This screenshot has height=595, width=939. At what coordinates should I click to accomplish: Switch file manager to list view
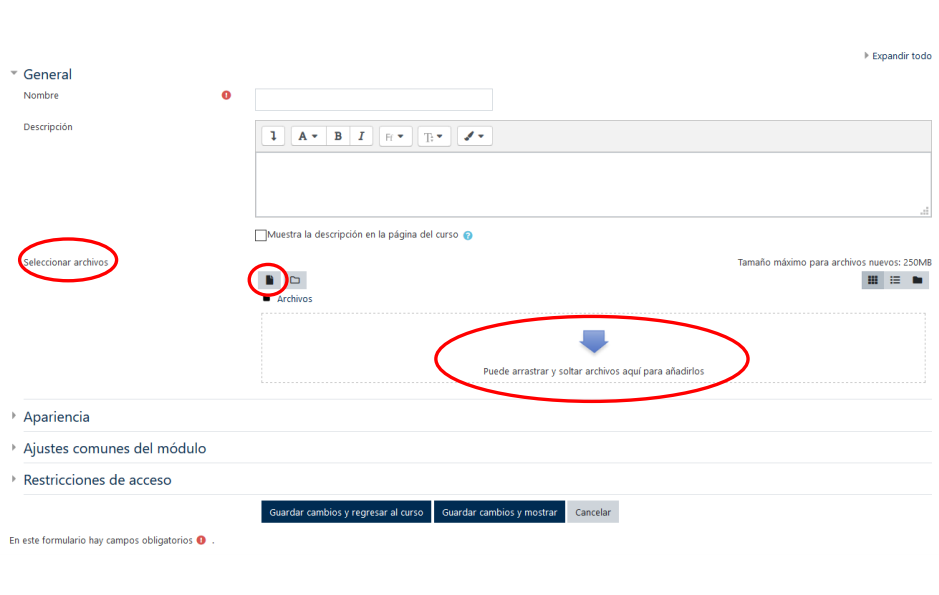click(895, 280)
